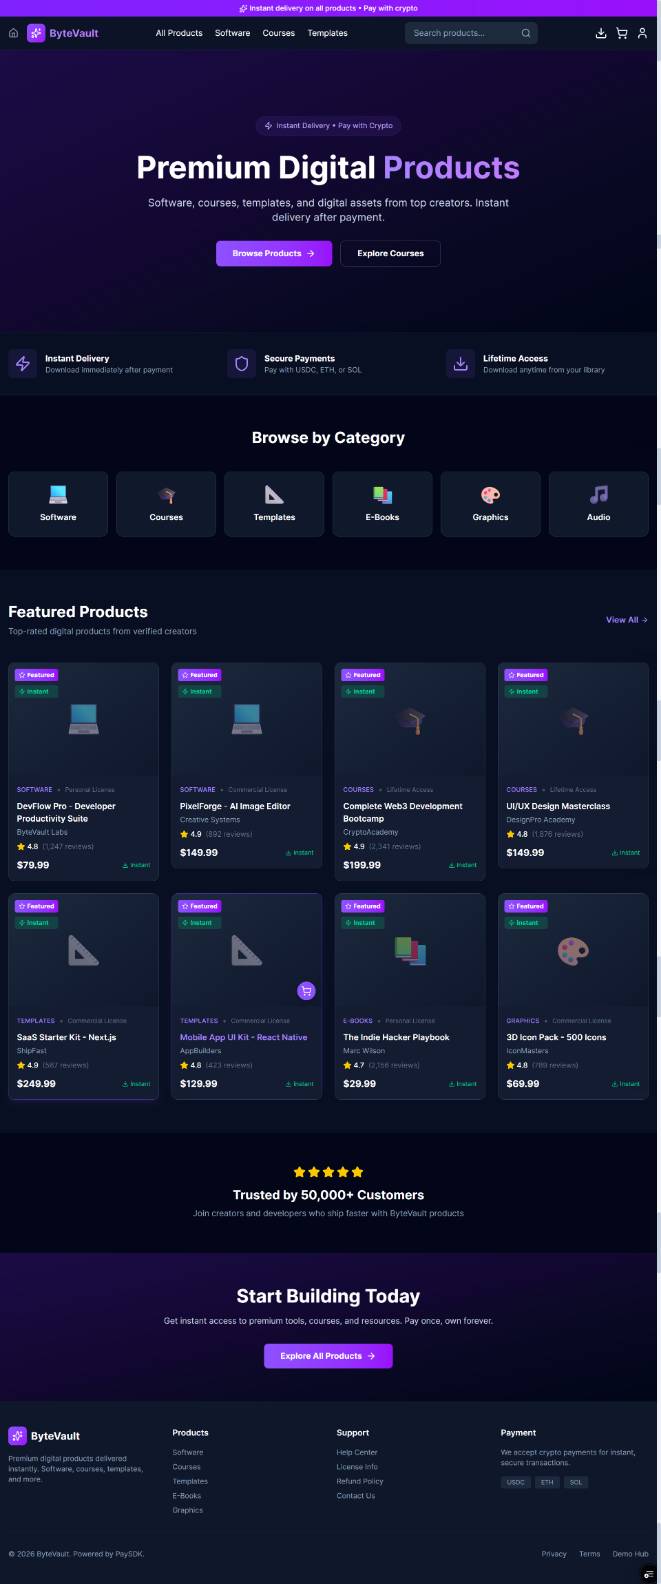The height and width of the screenshot is (1584, 661).
Task: Click the Secure Payments shield icon
Action: [241, 364]
